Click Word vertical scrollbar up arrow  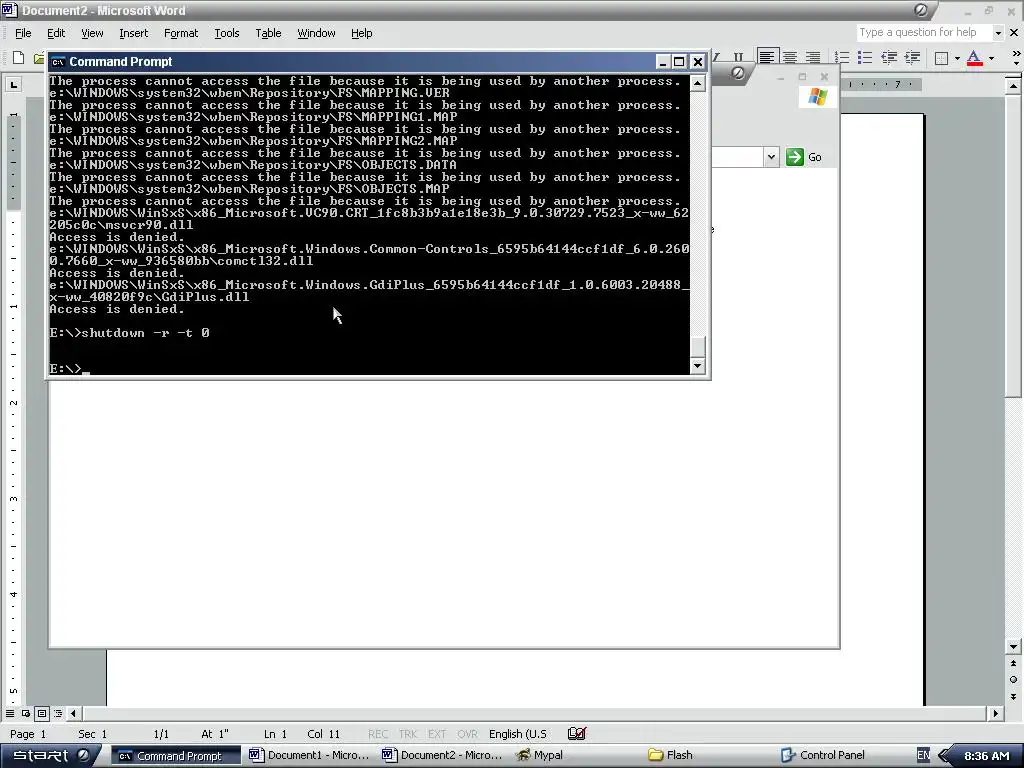tap(1013, 86)
